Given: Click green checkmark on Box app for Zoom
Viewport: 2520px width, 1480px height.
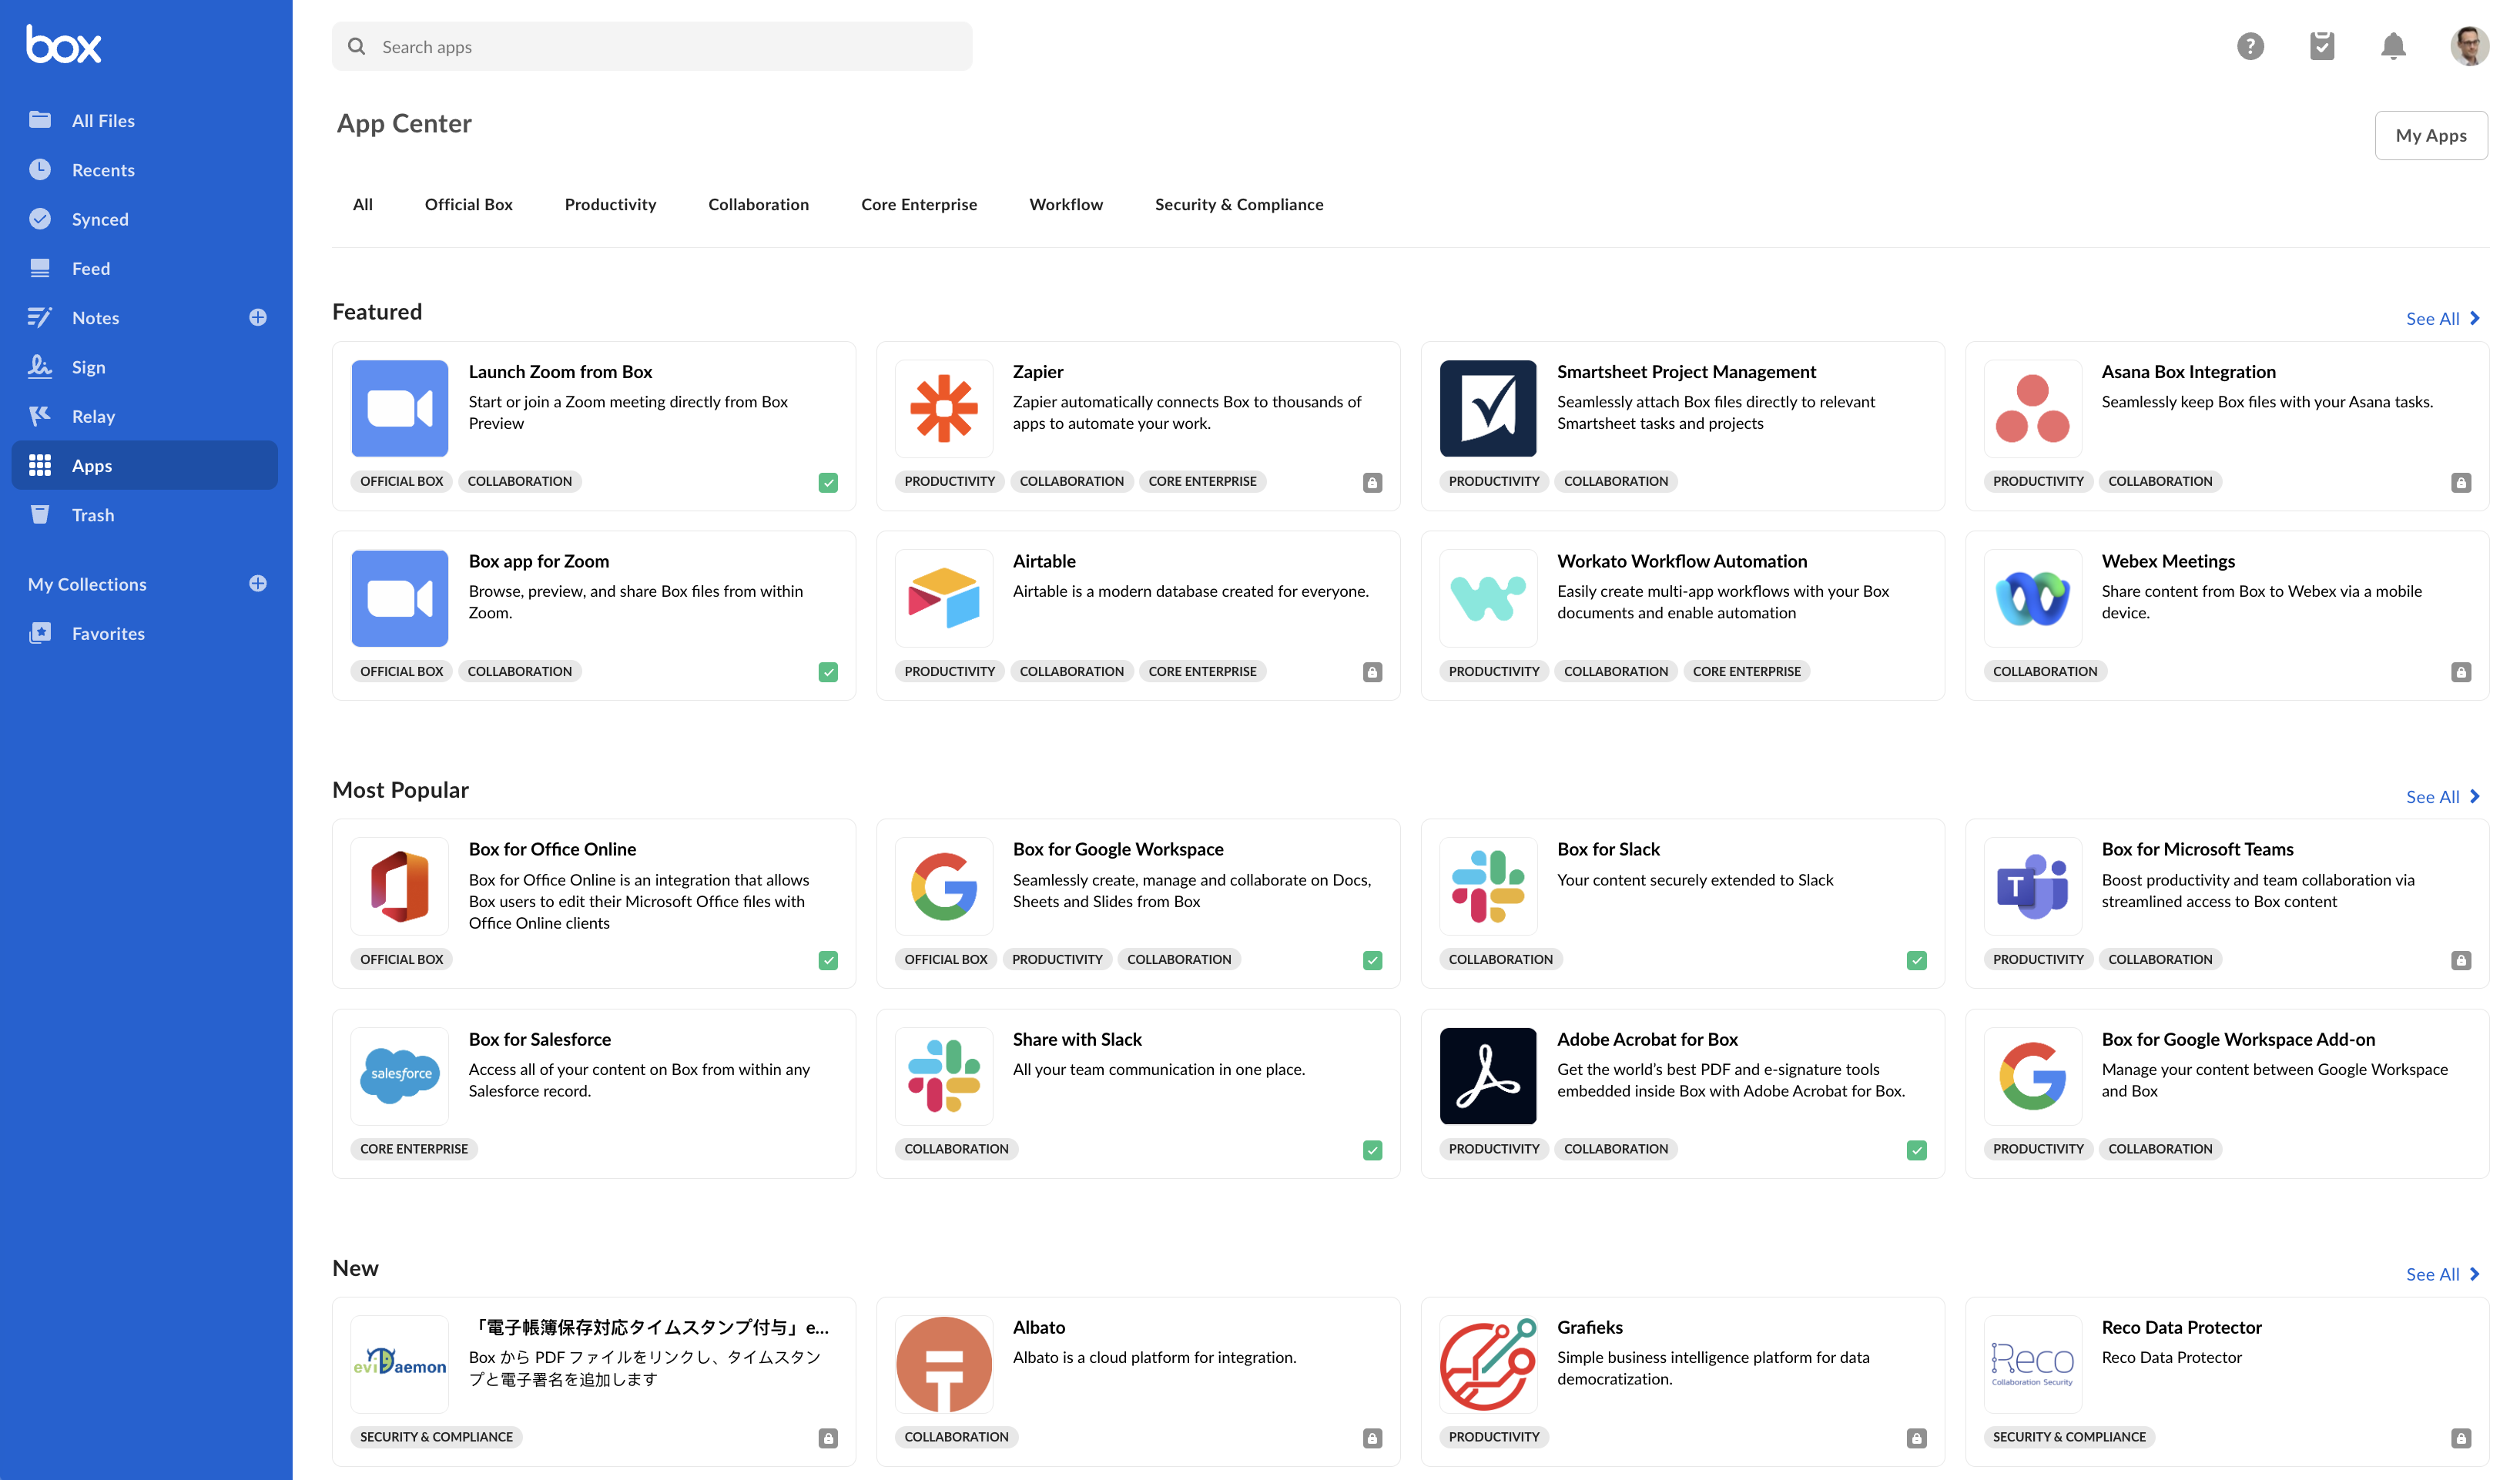Looking at the screenshot, I should [828, 672].
